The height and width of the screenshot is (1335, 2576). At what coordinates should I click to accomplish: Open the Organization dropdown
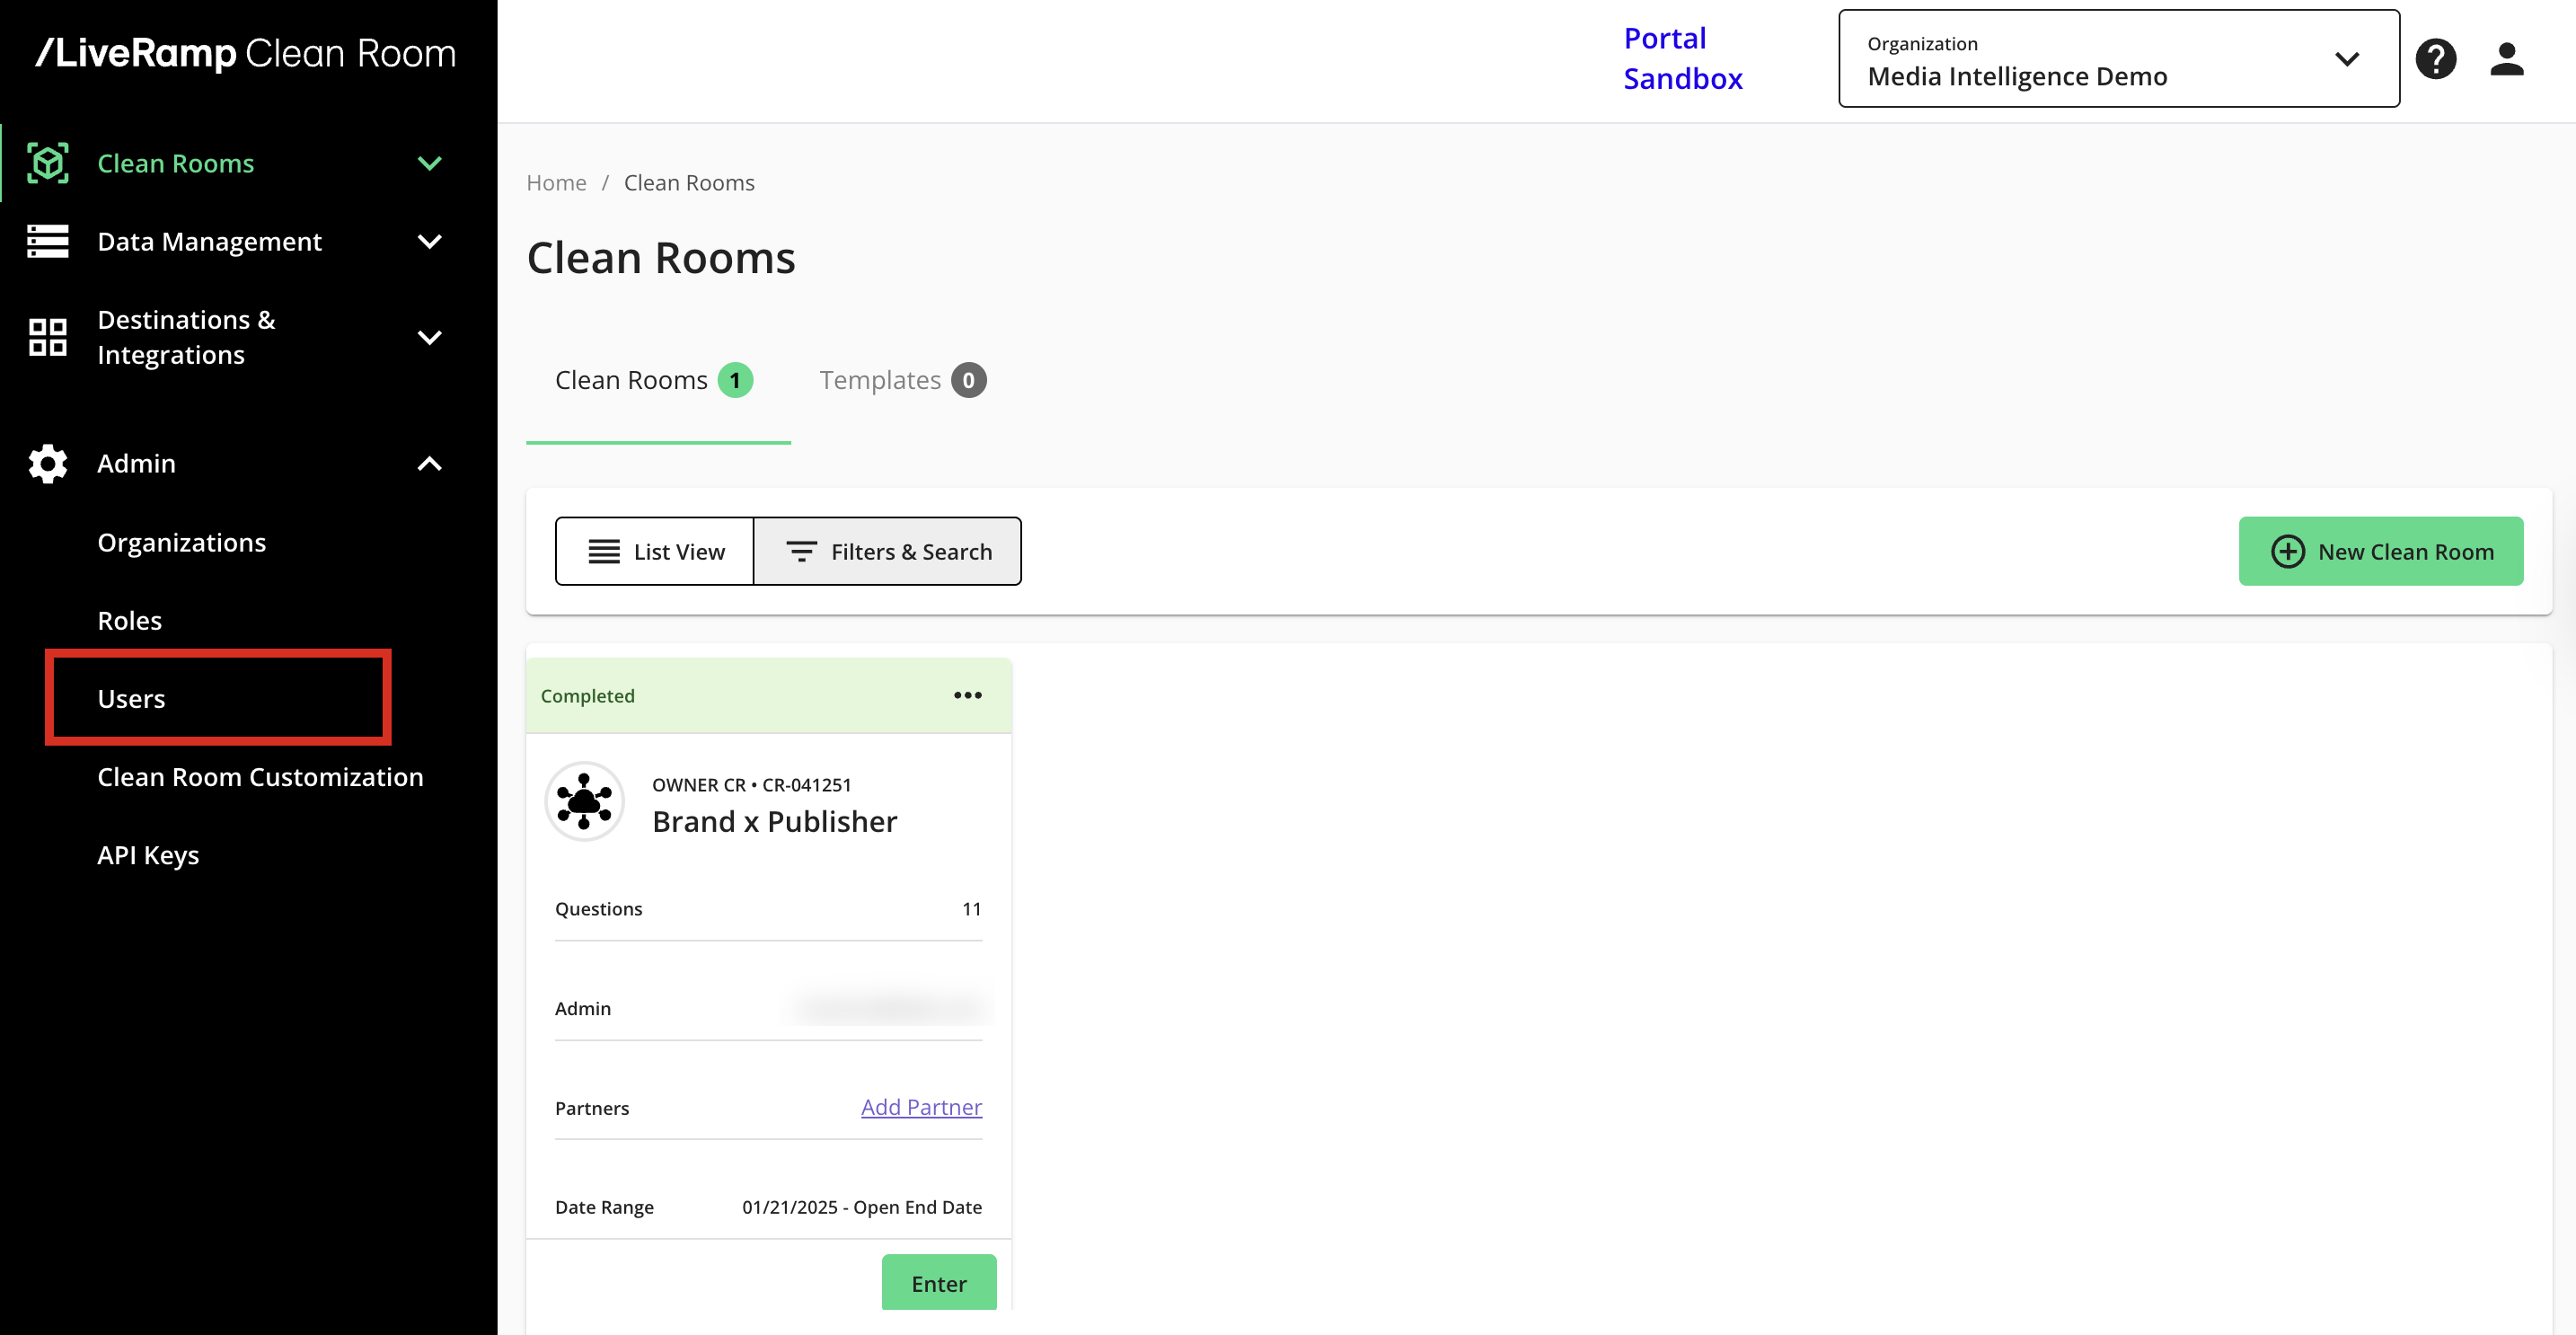(2118, 59)
